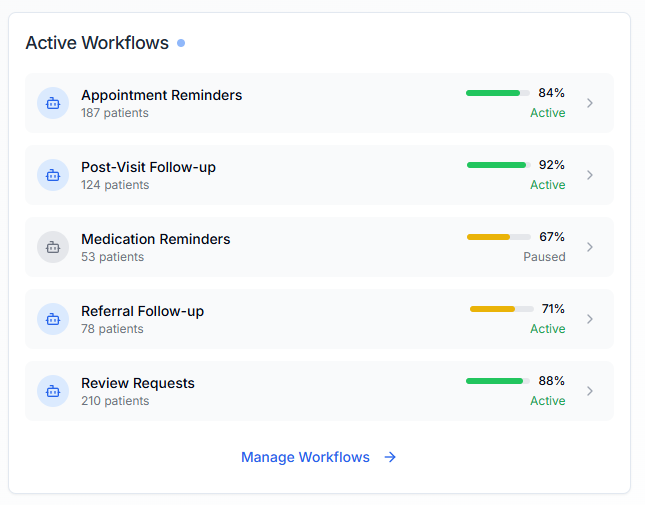Click the Post-Visit Follow-up Active status
The width and height of the screenshot is (645, 505).
coord(547,185)
